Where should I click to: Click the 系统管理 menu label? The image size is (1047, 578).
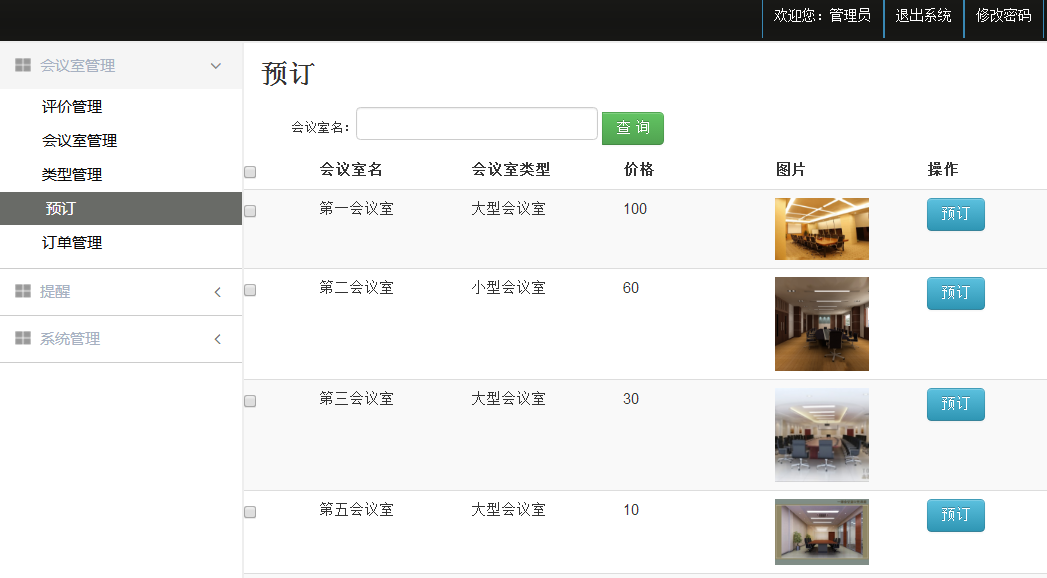pyautogui.click(x=70, y=339)
